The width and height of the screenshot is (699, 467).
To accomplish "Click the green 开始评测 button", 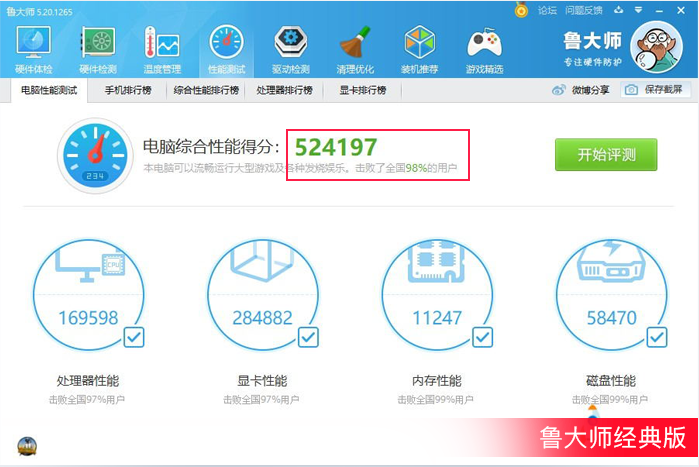I will [x=606, y=155].
